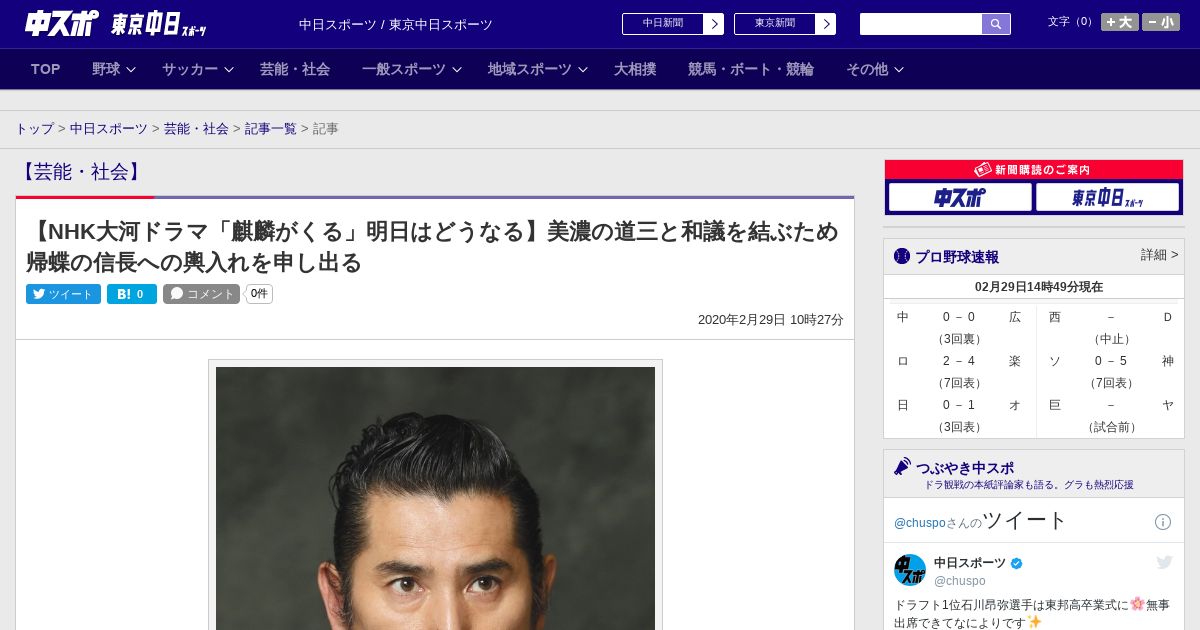
Task: Go to TOP in navigation bar
Action: (x=46, y=69)
